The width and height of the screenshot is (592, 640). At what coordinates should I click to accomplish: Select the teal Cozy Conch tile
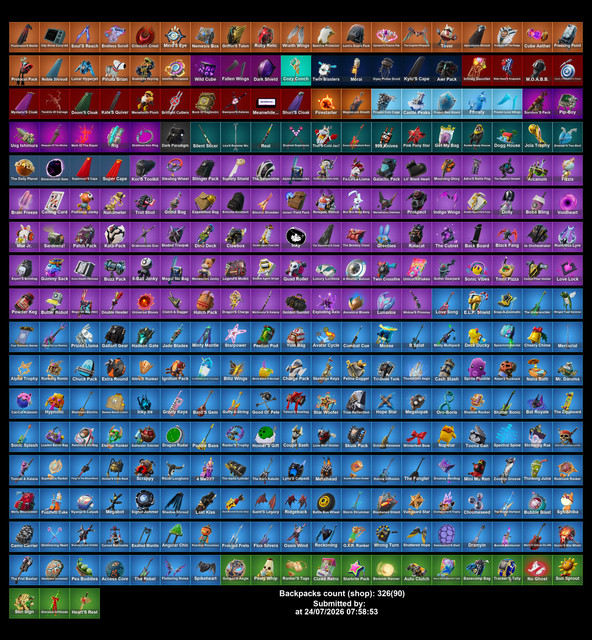pos(296,71)
